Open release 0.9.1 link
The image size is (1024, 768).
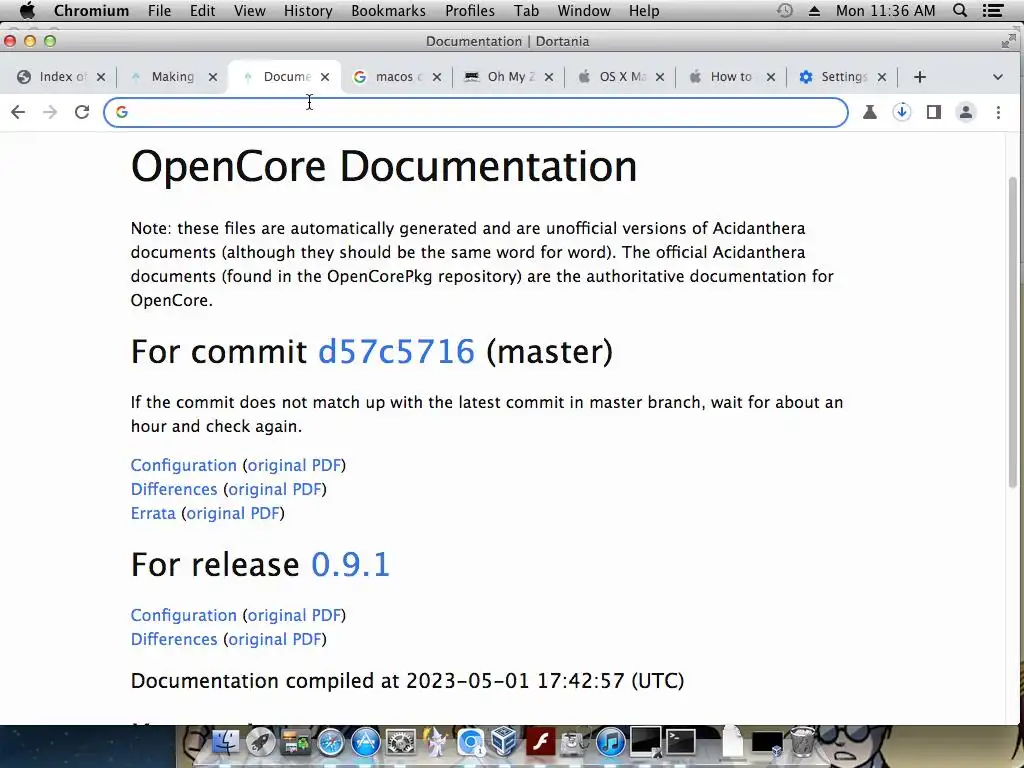pos(351,564)
